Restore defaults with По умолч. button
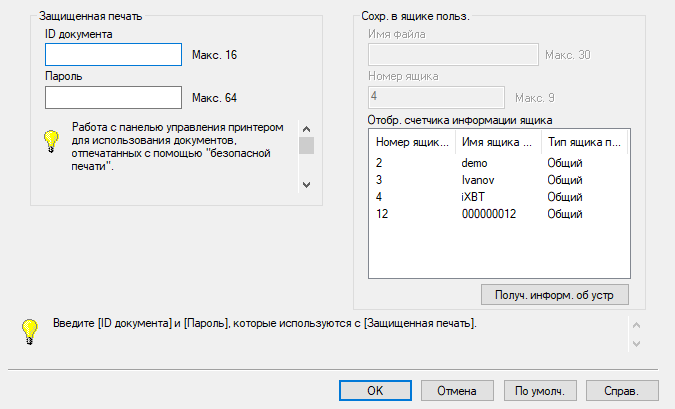Viewport: 675px width, 409px height. (x=539, y=390)
